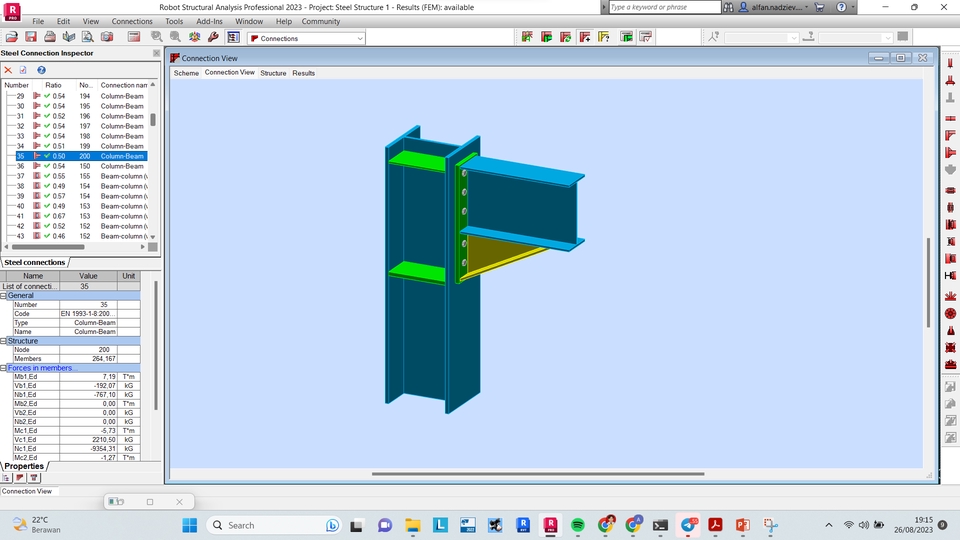Click the Print icon in the toolbar

(x=50, y=37)
